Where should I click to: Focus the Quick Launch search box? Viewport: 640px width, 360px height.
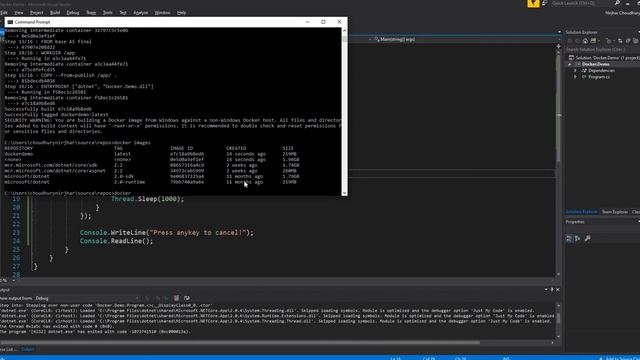tap(582, 3)
